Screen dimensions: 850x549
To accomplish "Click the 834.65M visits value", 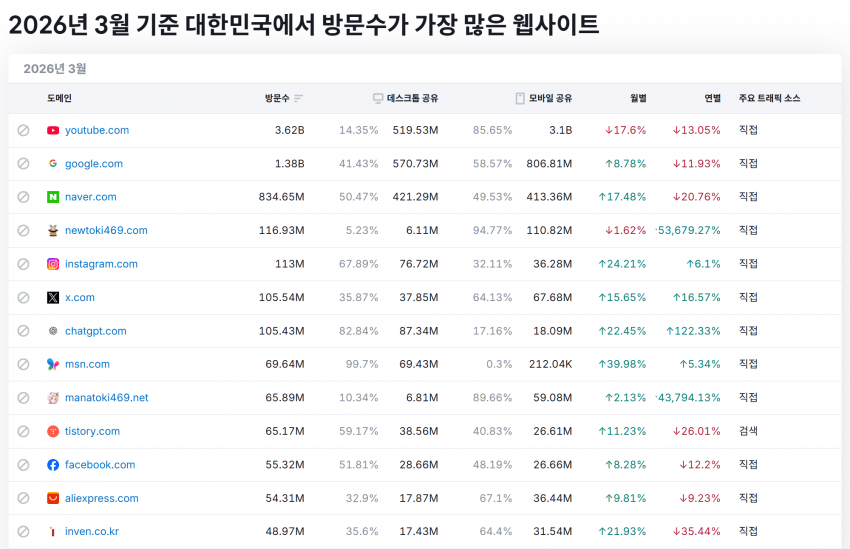I will tap(281, 197).
